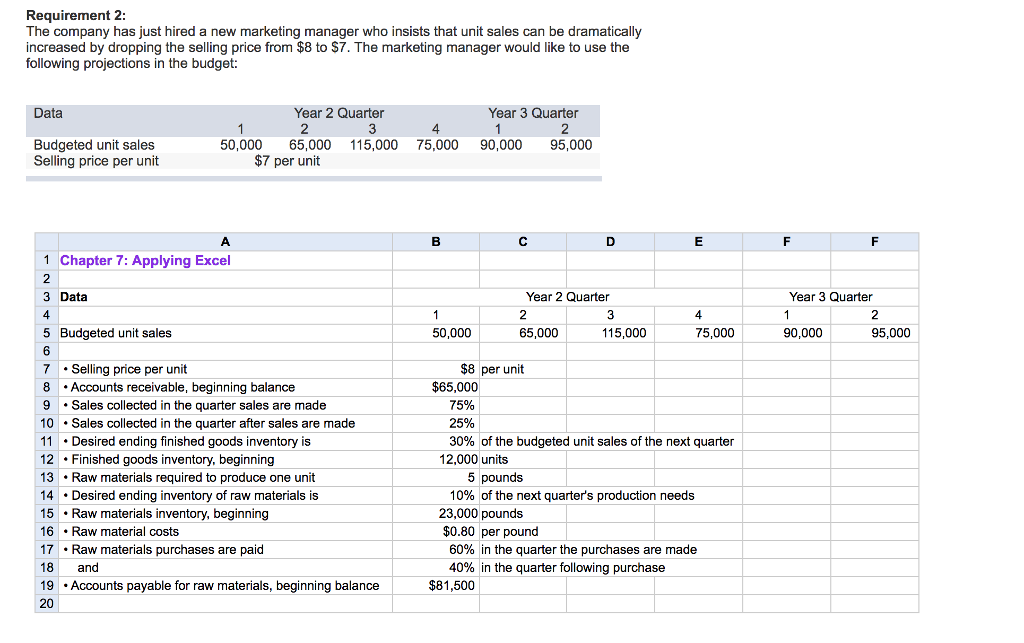The height and width of the screenshot is (643, 1024).
Task: Select 'Finished goods inventory, beginning' label
Action: click(225, 460)
